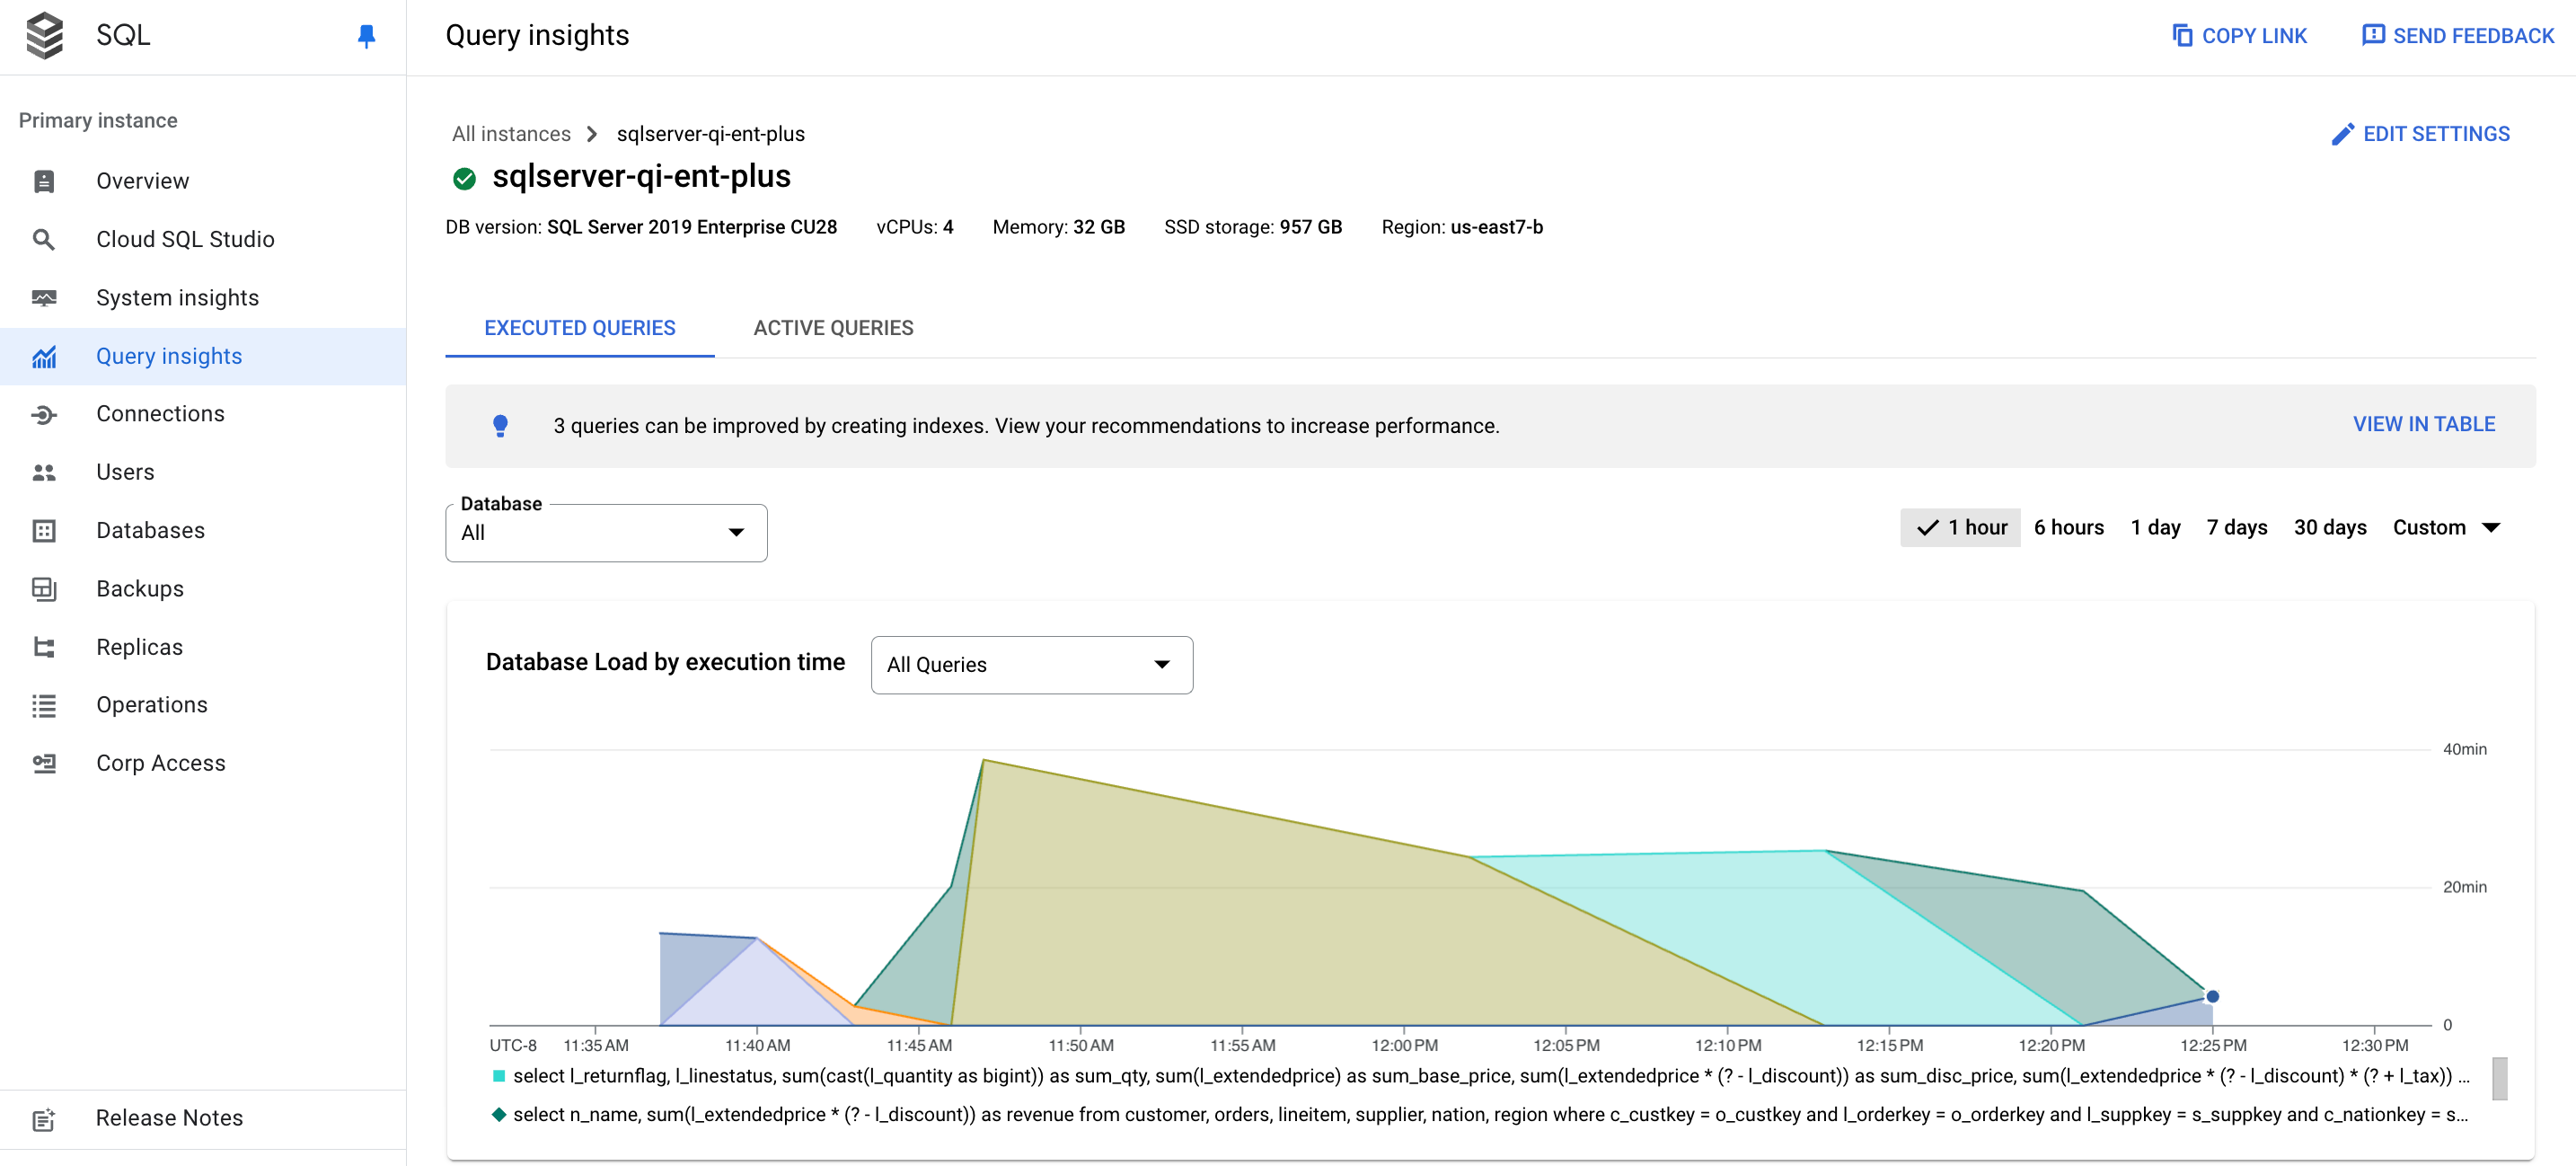This screenshot has height=1166, width=2576.
Task: Click the Backups sidebar icon
Action: click(44, 587)
